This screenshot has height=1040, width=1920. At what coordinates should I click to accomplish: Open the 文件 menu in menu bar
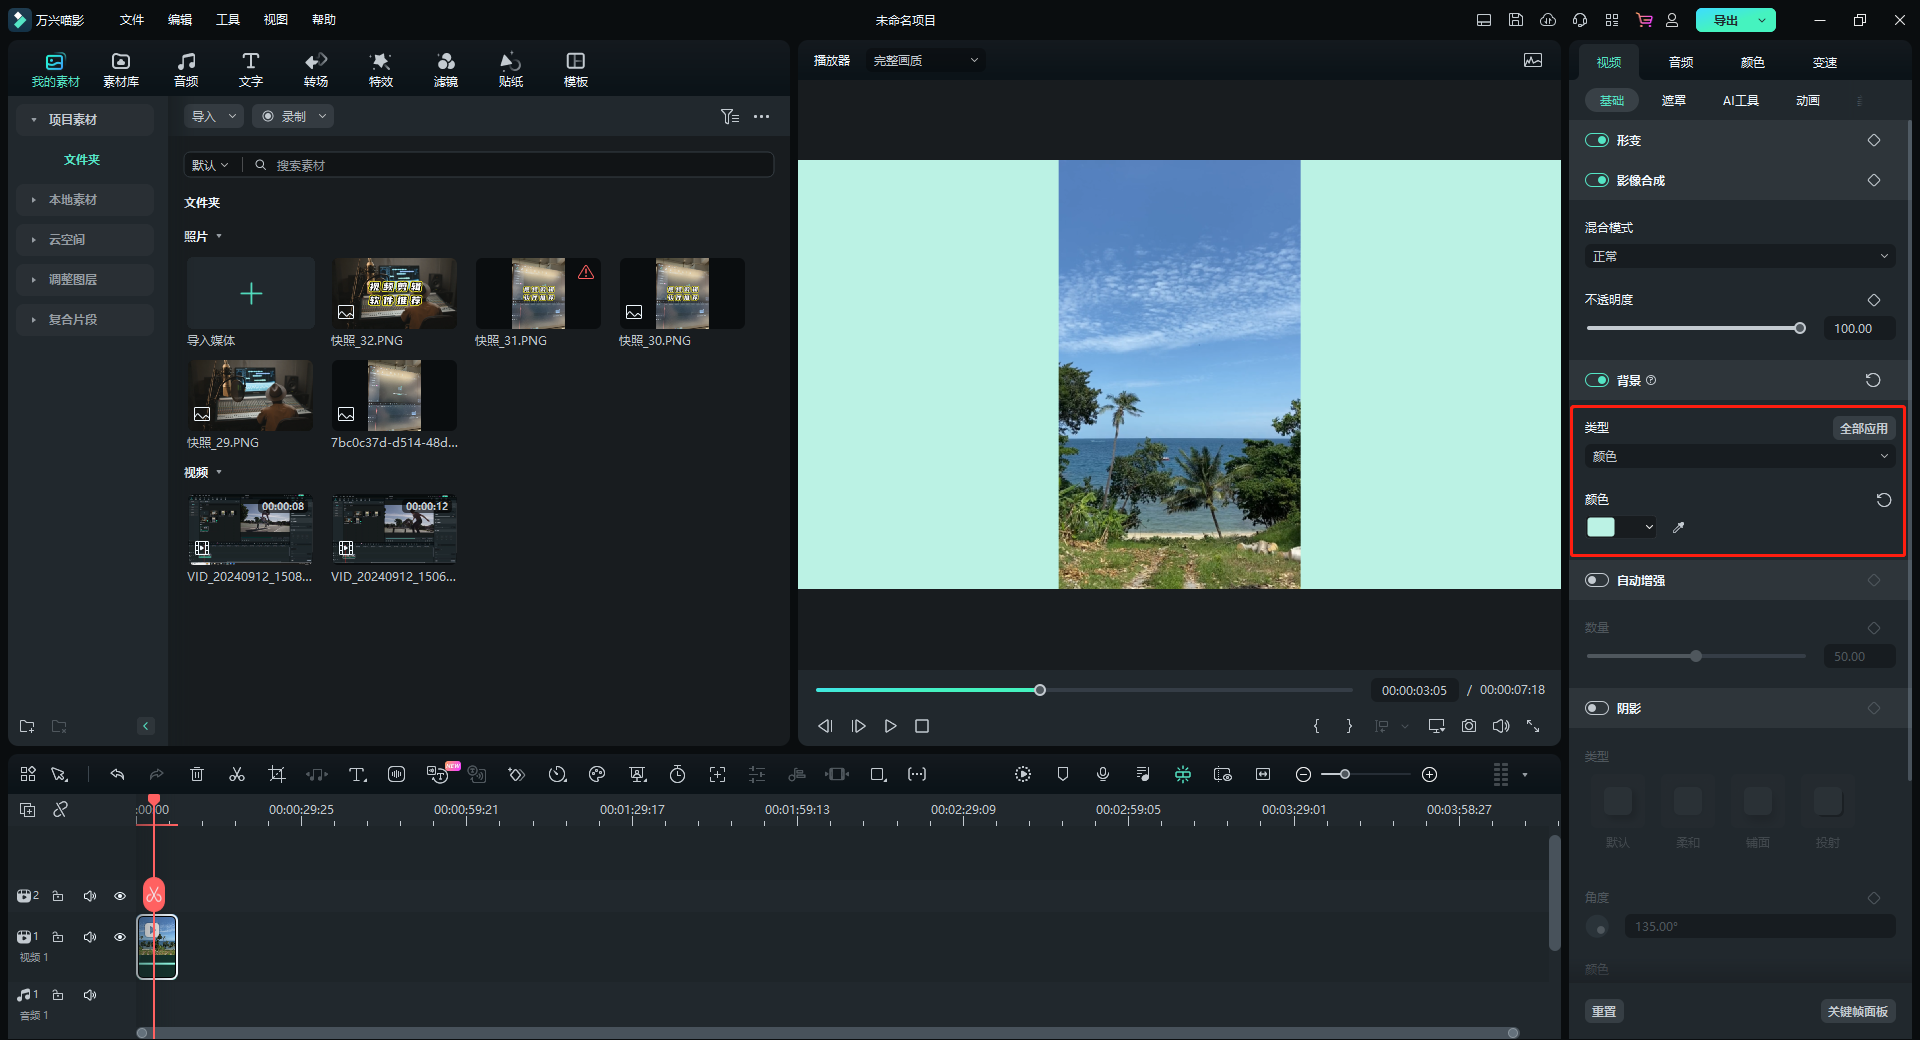pos(132,20)
